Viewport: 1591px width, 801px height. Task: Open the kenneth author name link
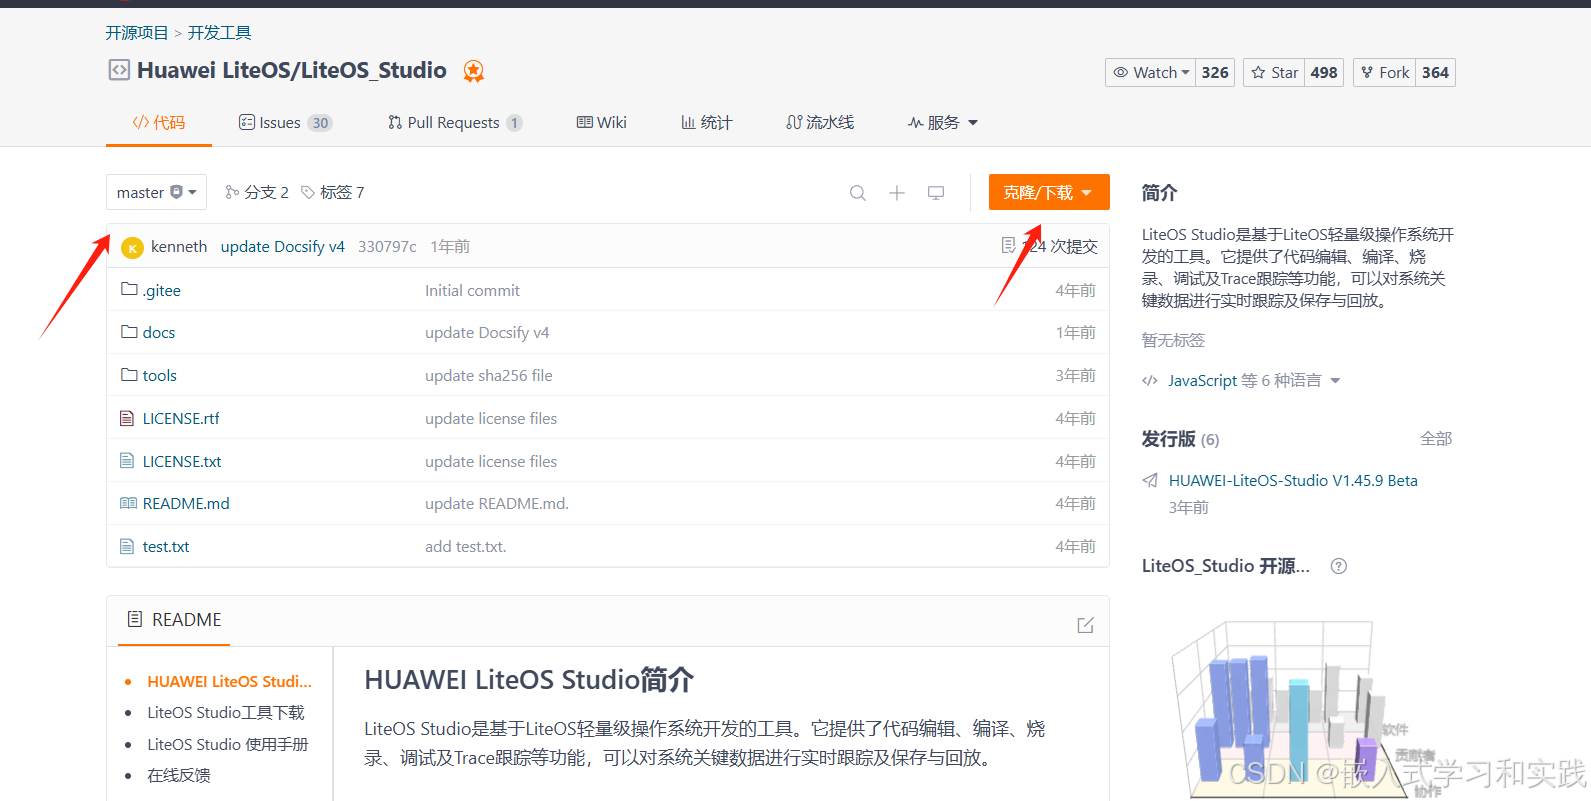click(x=179, y=246)
